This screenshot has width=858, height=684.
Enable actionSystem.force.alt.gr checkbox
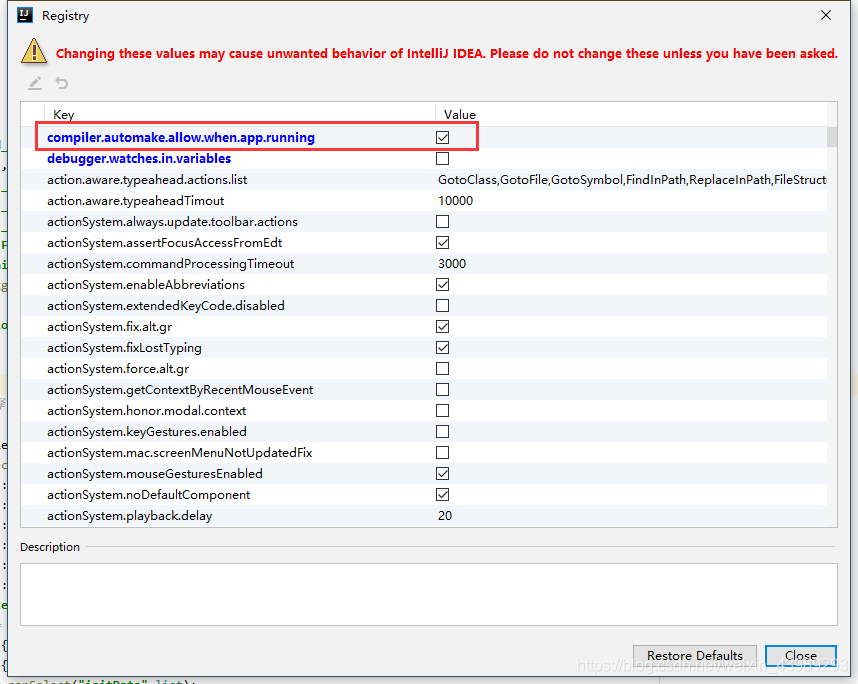pyautogui.click(x=443, y=369)
